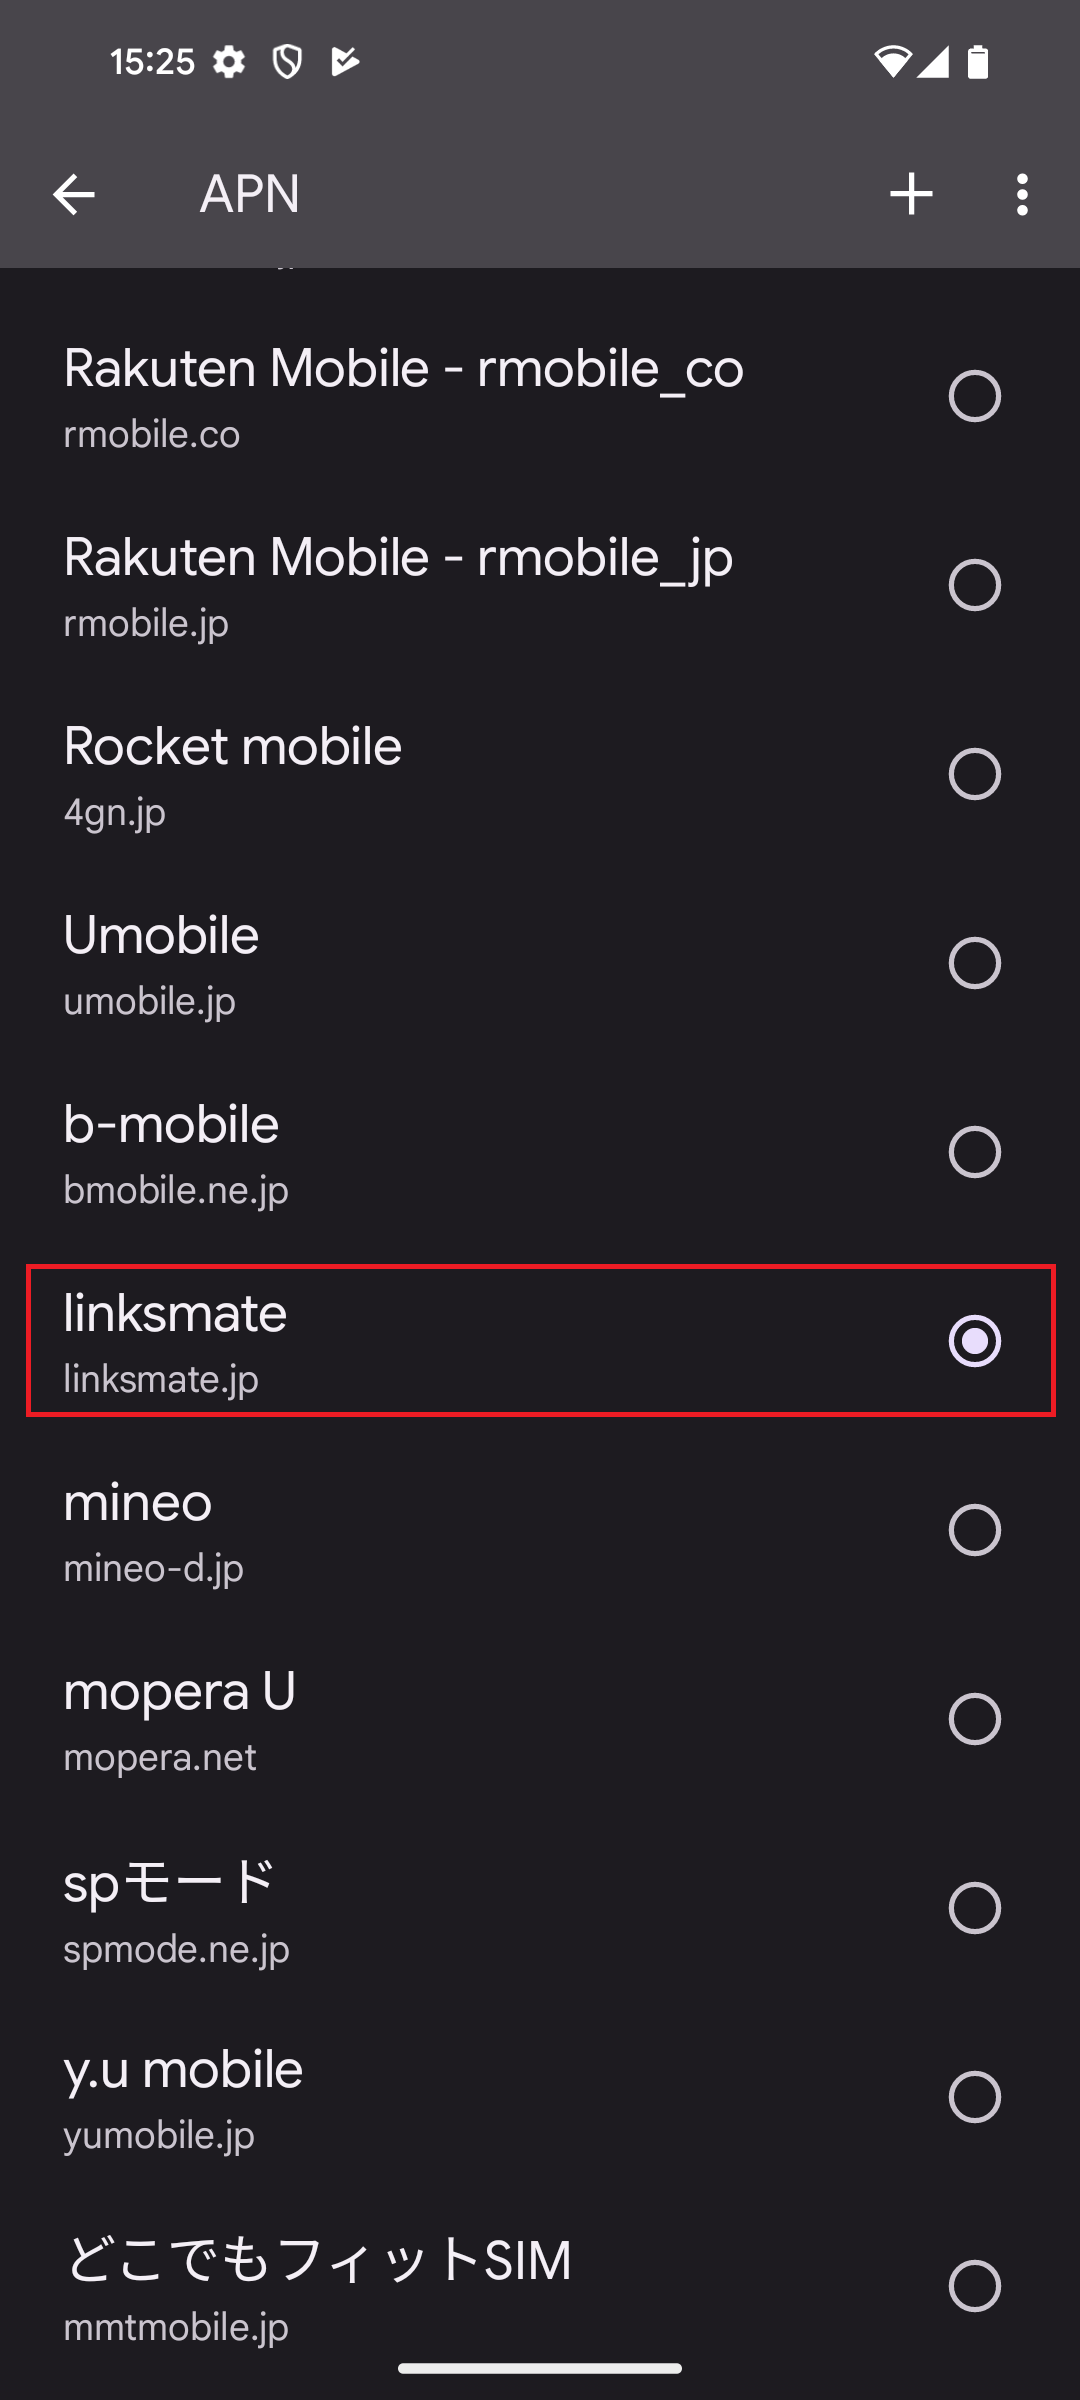Tap the back arrow in APN header
Screen dimensions: 1080x2400
click(x=73, y=194)
